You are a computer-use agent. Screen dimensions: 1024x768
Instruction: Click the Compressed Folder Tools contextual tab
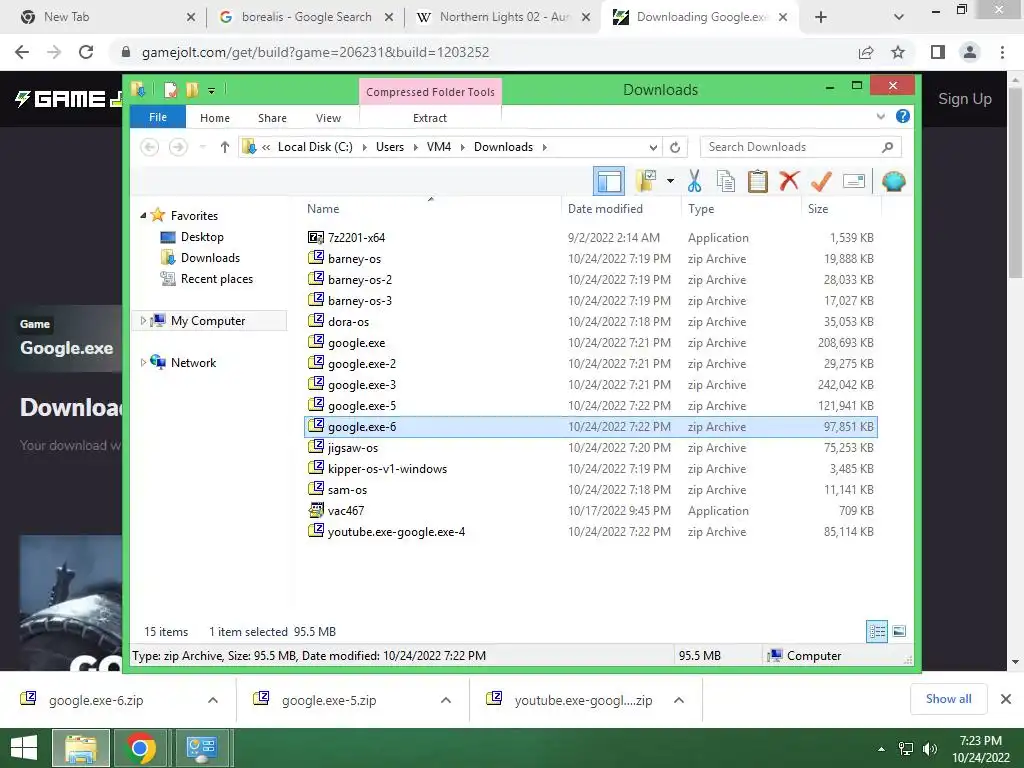click(430, 92)
